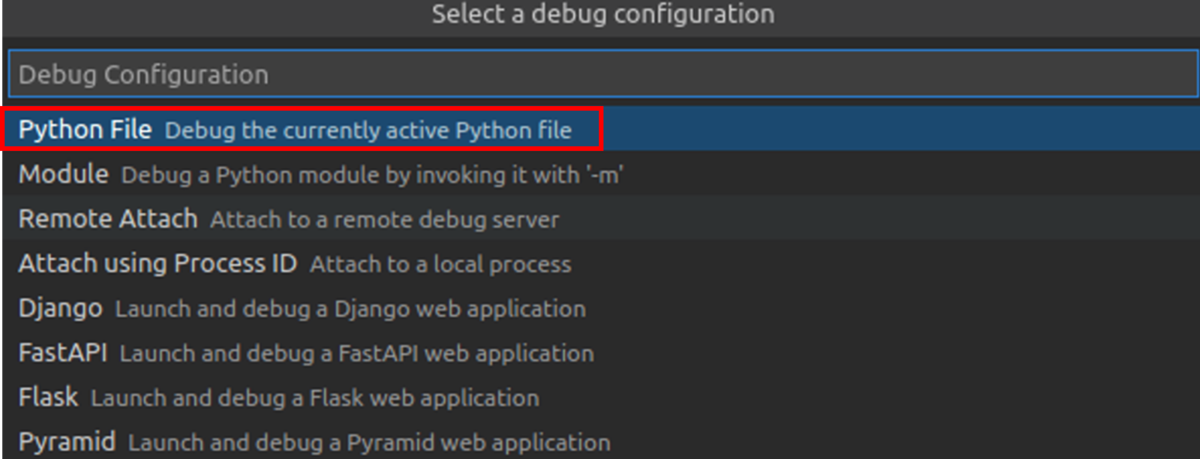Choose the Django configuration
1200x459 pixels.
(600, 309)
